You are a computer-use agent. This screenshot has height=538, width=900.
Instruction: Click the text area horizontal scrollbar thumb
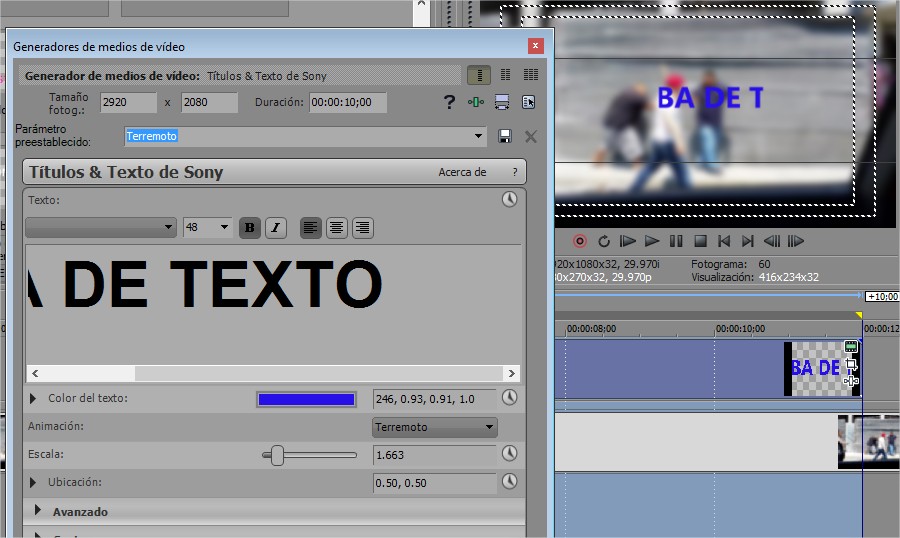click(319, 373)
